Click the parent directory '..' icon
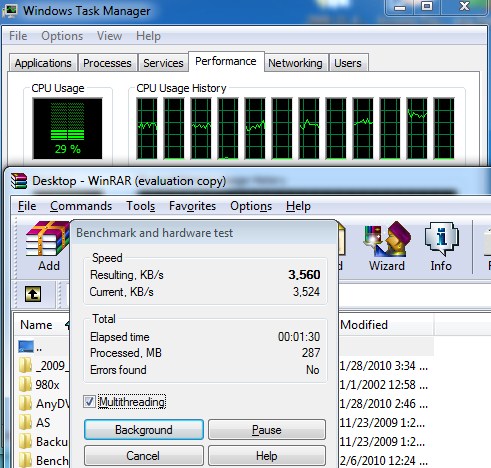Viewport: 491px width, 468px height. [x=26, y=347]
